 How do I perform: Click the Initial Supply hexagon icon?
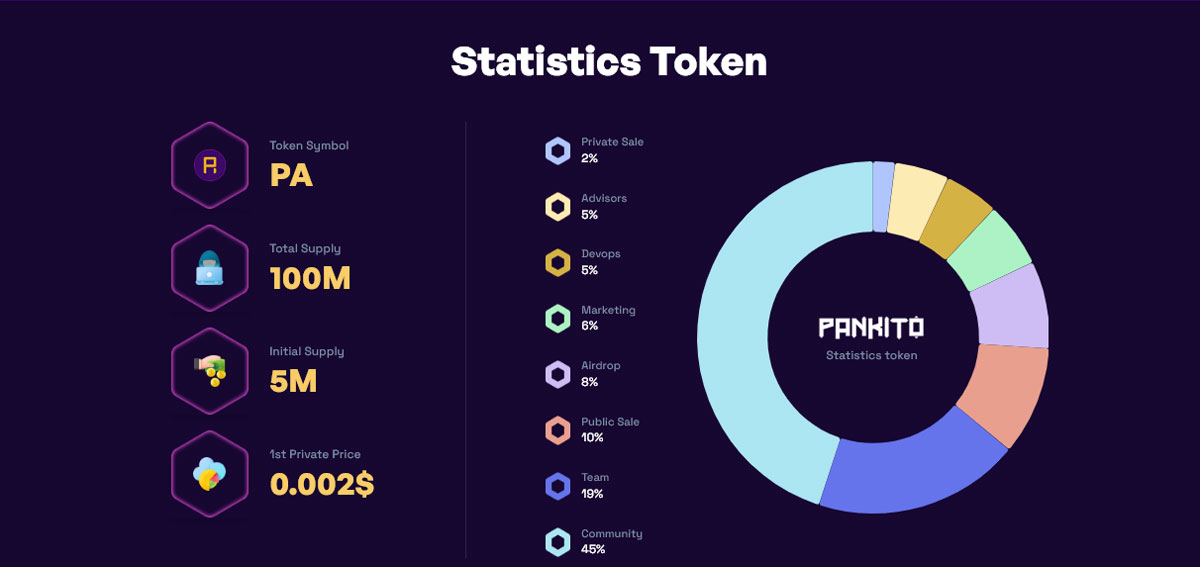210,371
